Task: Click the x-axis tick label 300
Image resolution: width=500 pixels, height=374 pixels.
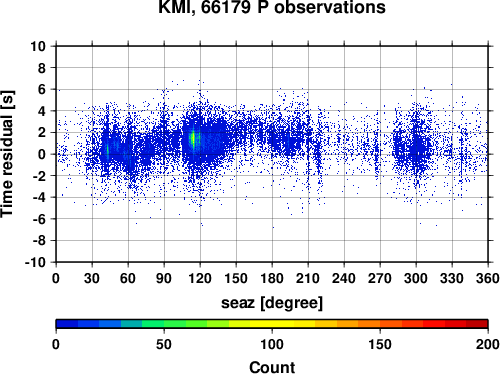Action: [x=416, y=278]
